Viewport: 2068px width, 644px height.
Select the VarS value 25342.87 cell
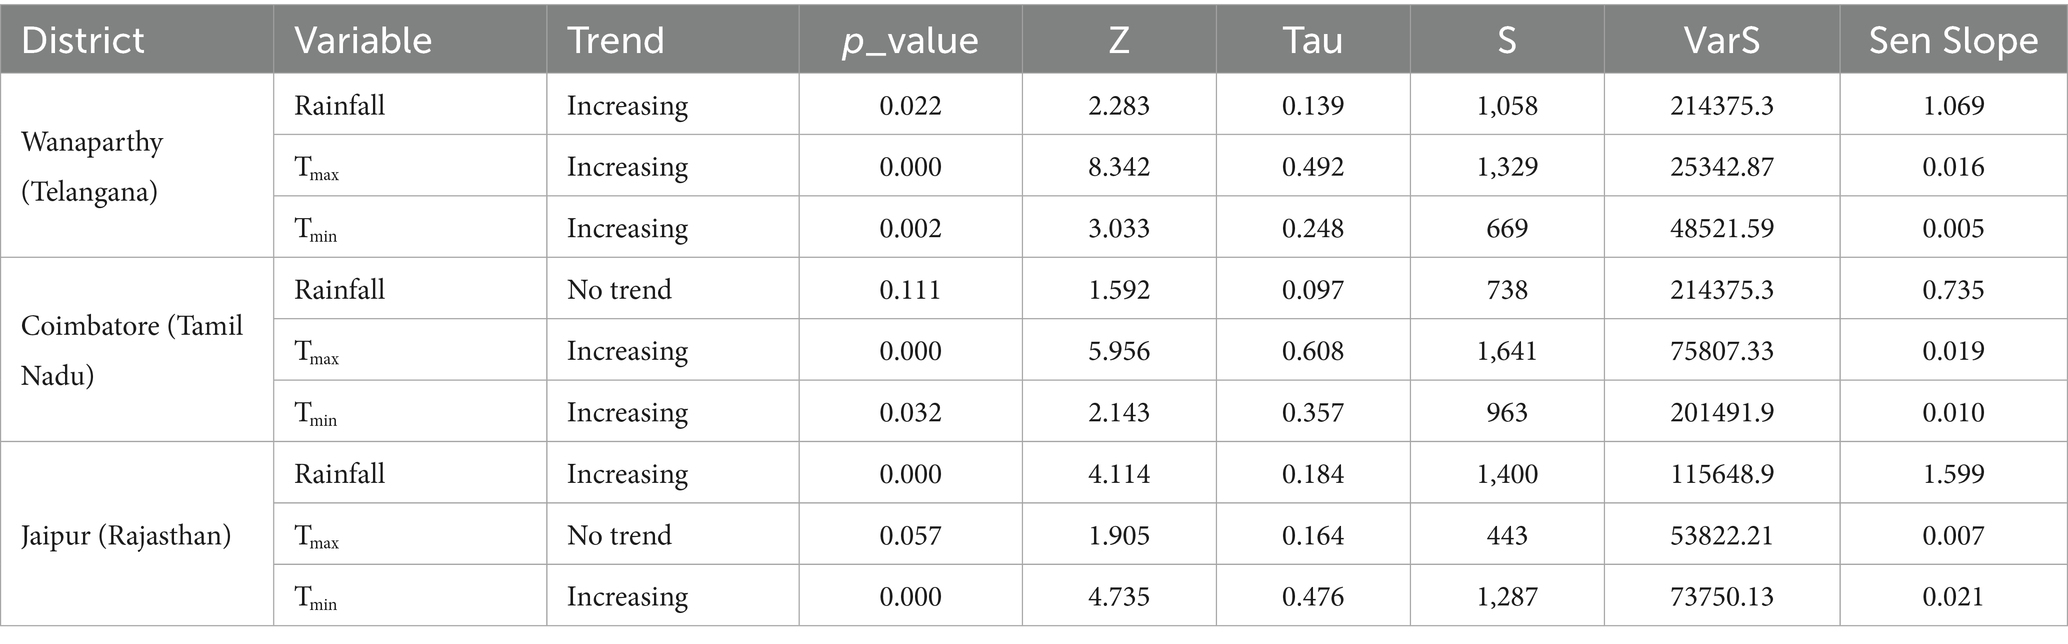pos(1721,167)
